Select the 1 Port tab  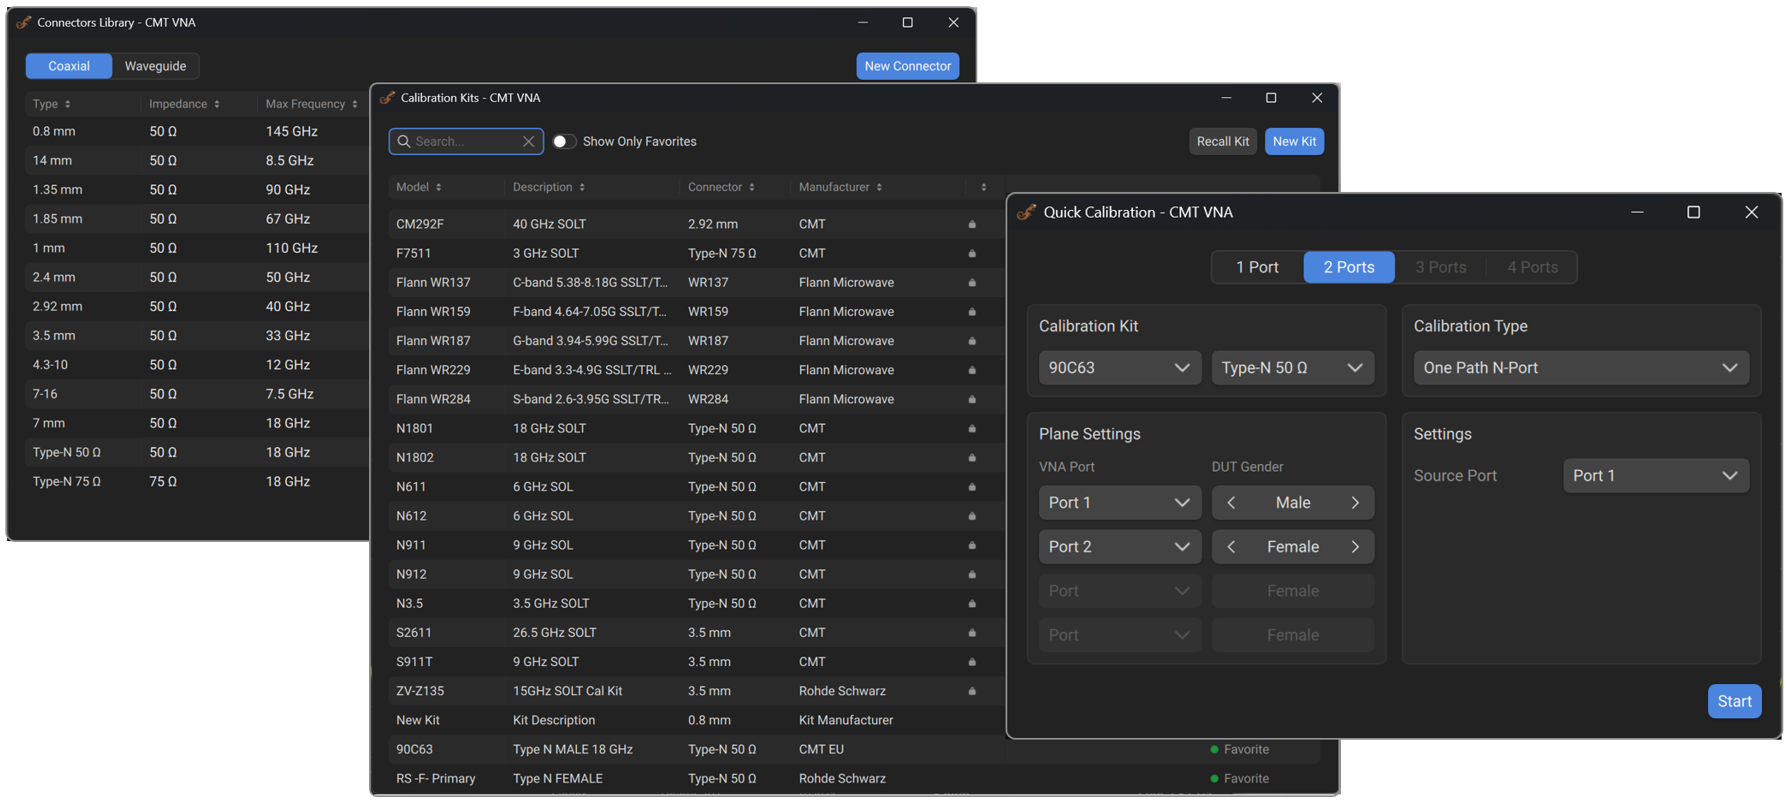pyautogui.click(x=1257, y=267)
